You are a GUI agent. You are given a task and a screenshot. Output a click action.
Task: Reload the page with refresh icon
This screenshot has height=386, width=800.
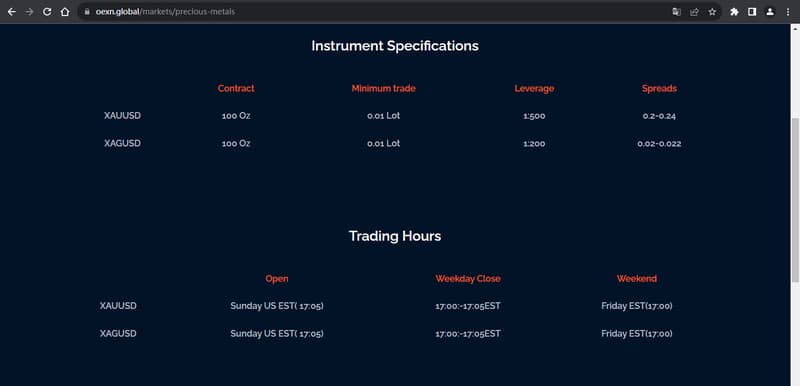[47, 12]
